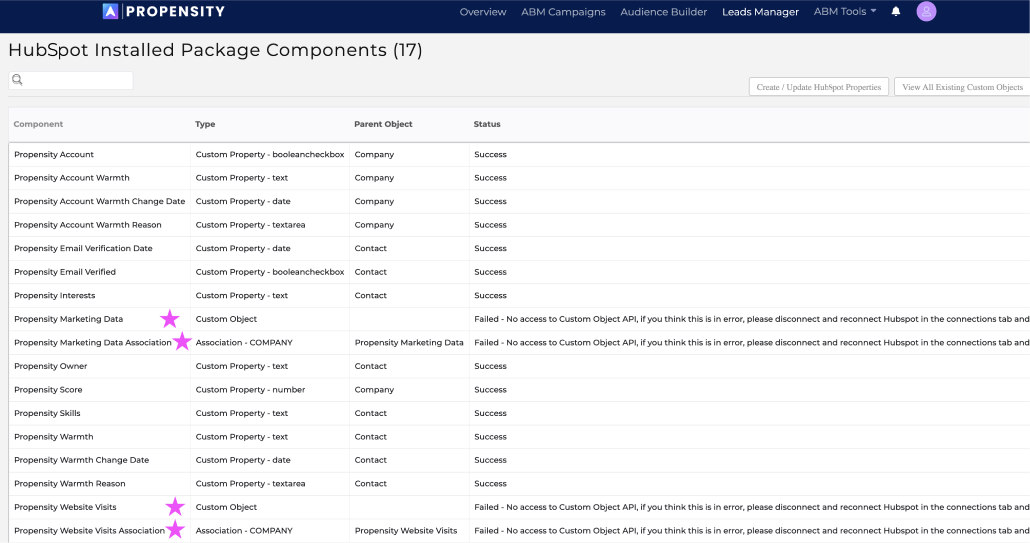
Task: Open ABM Campaigns in navigation
Action: 563,12
